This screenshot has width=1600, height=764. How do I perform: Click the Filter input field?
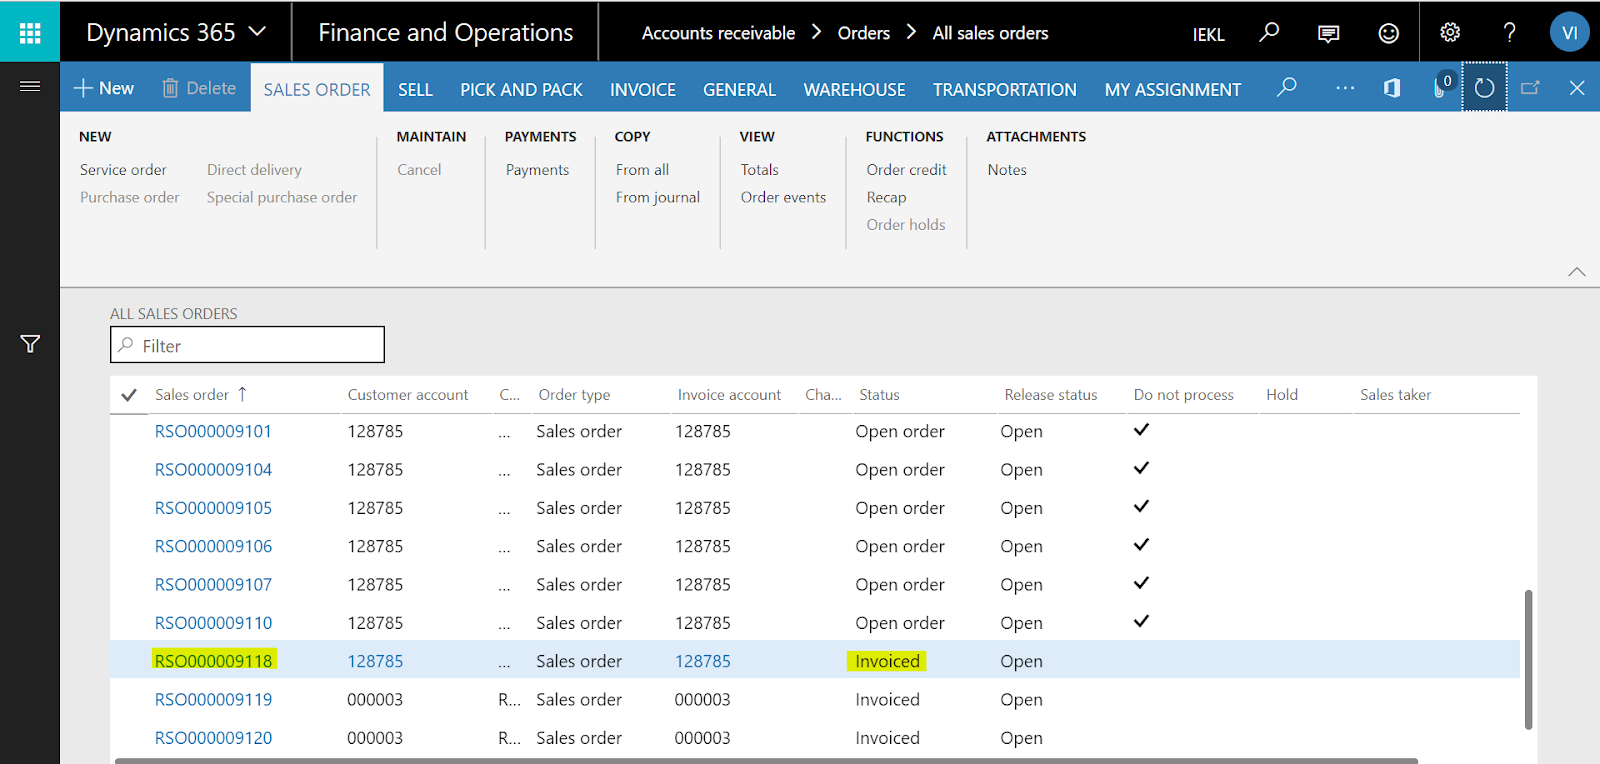pos(247,345)
